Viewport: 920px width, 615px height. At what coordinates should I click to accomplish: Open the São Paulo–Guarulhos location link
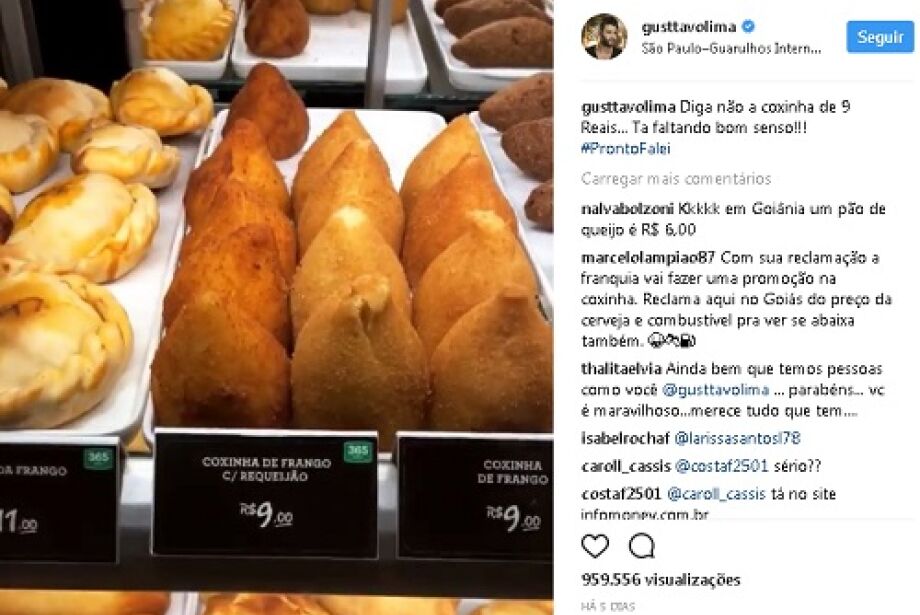tap(731, 49)
